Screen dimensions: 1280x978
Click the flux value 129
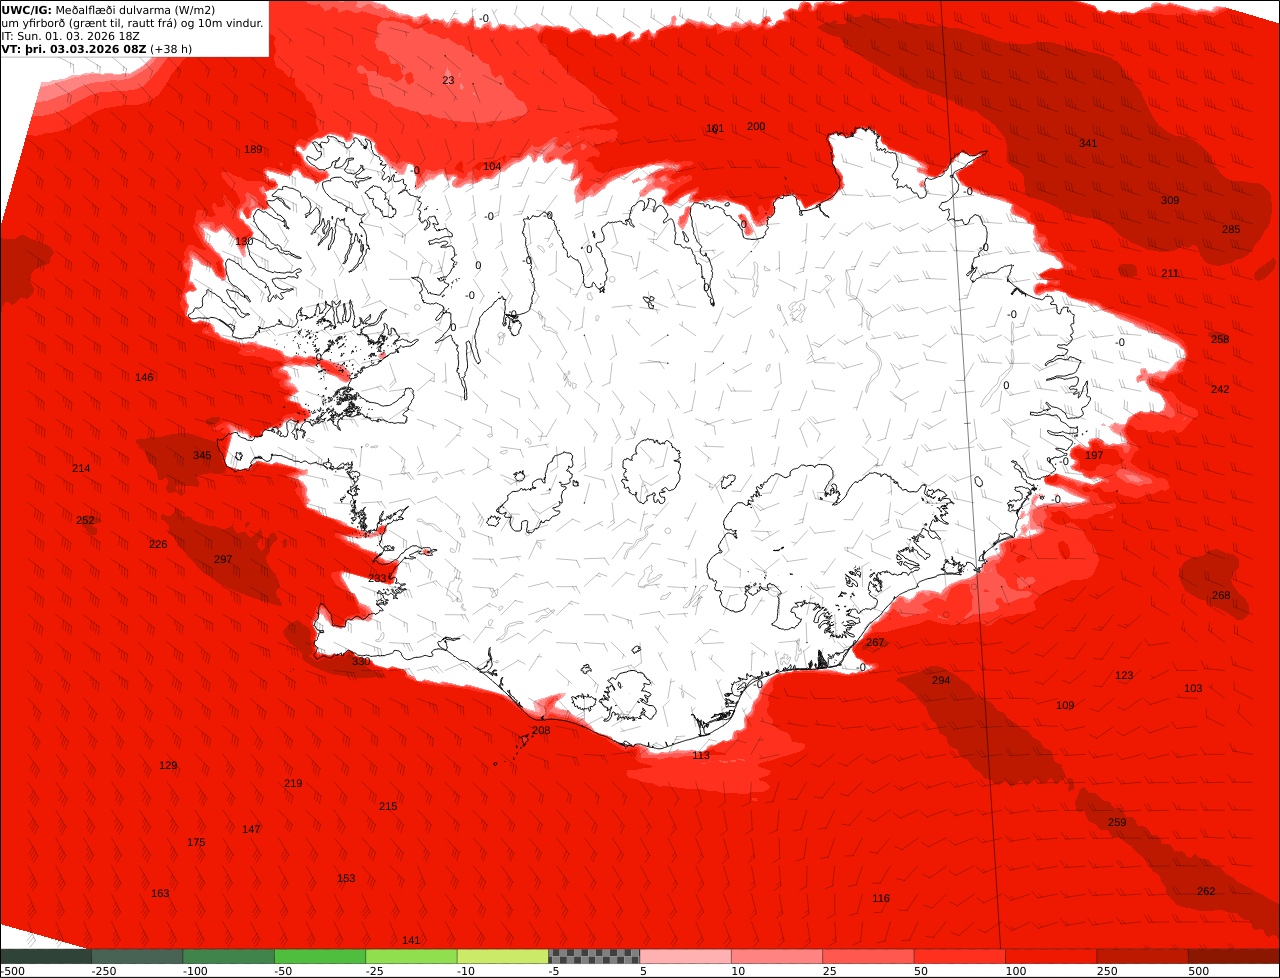tap(168, 765)
